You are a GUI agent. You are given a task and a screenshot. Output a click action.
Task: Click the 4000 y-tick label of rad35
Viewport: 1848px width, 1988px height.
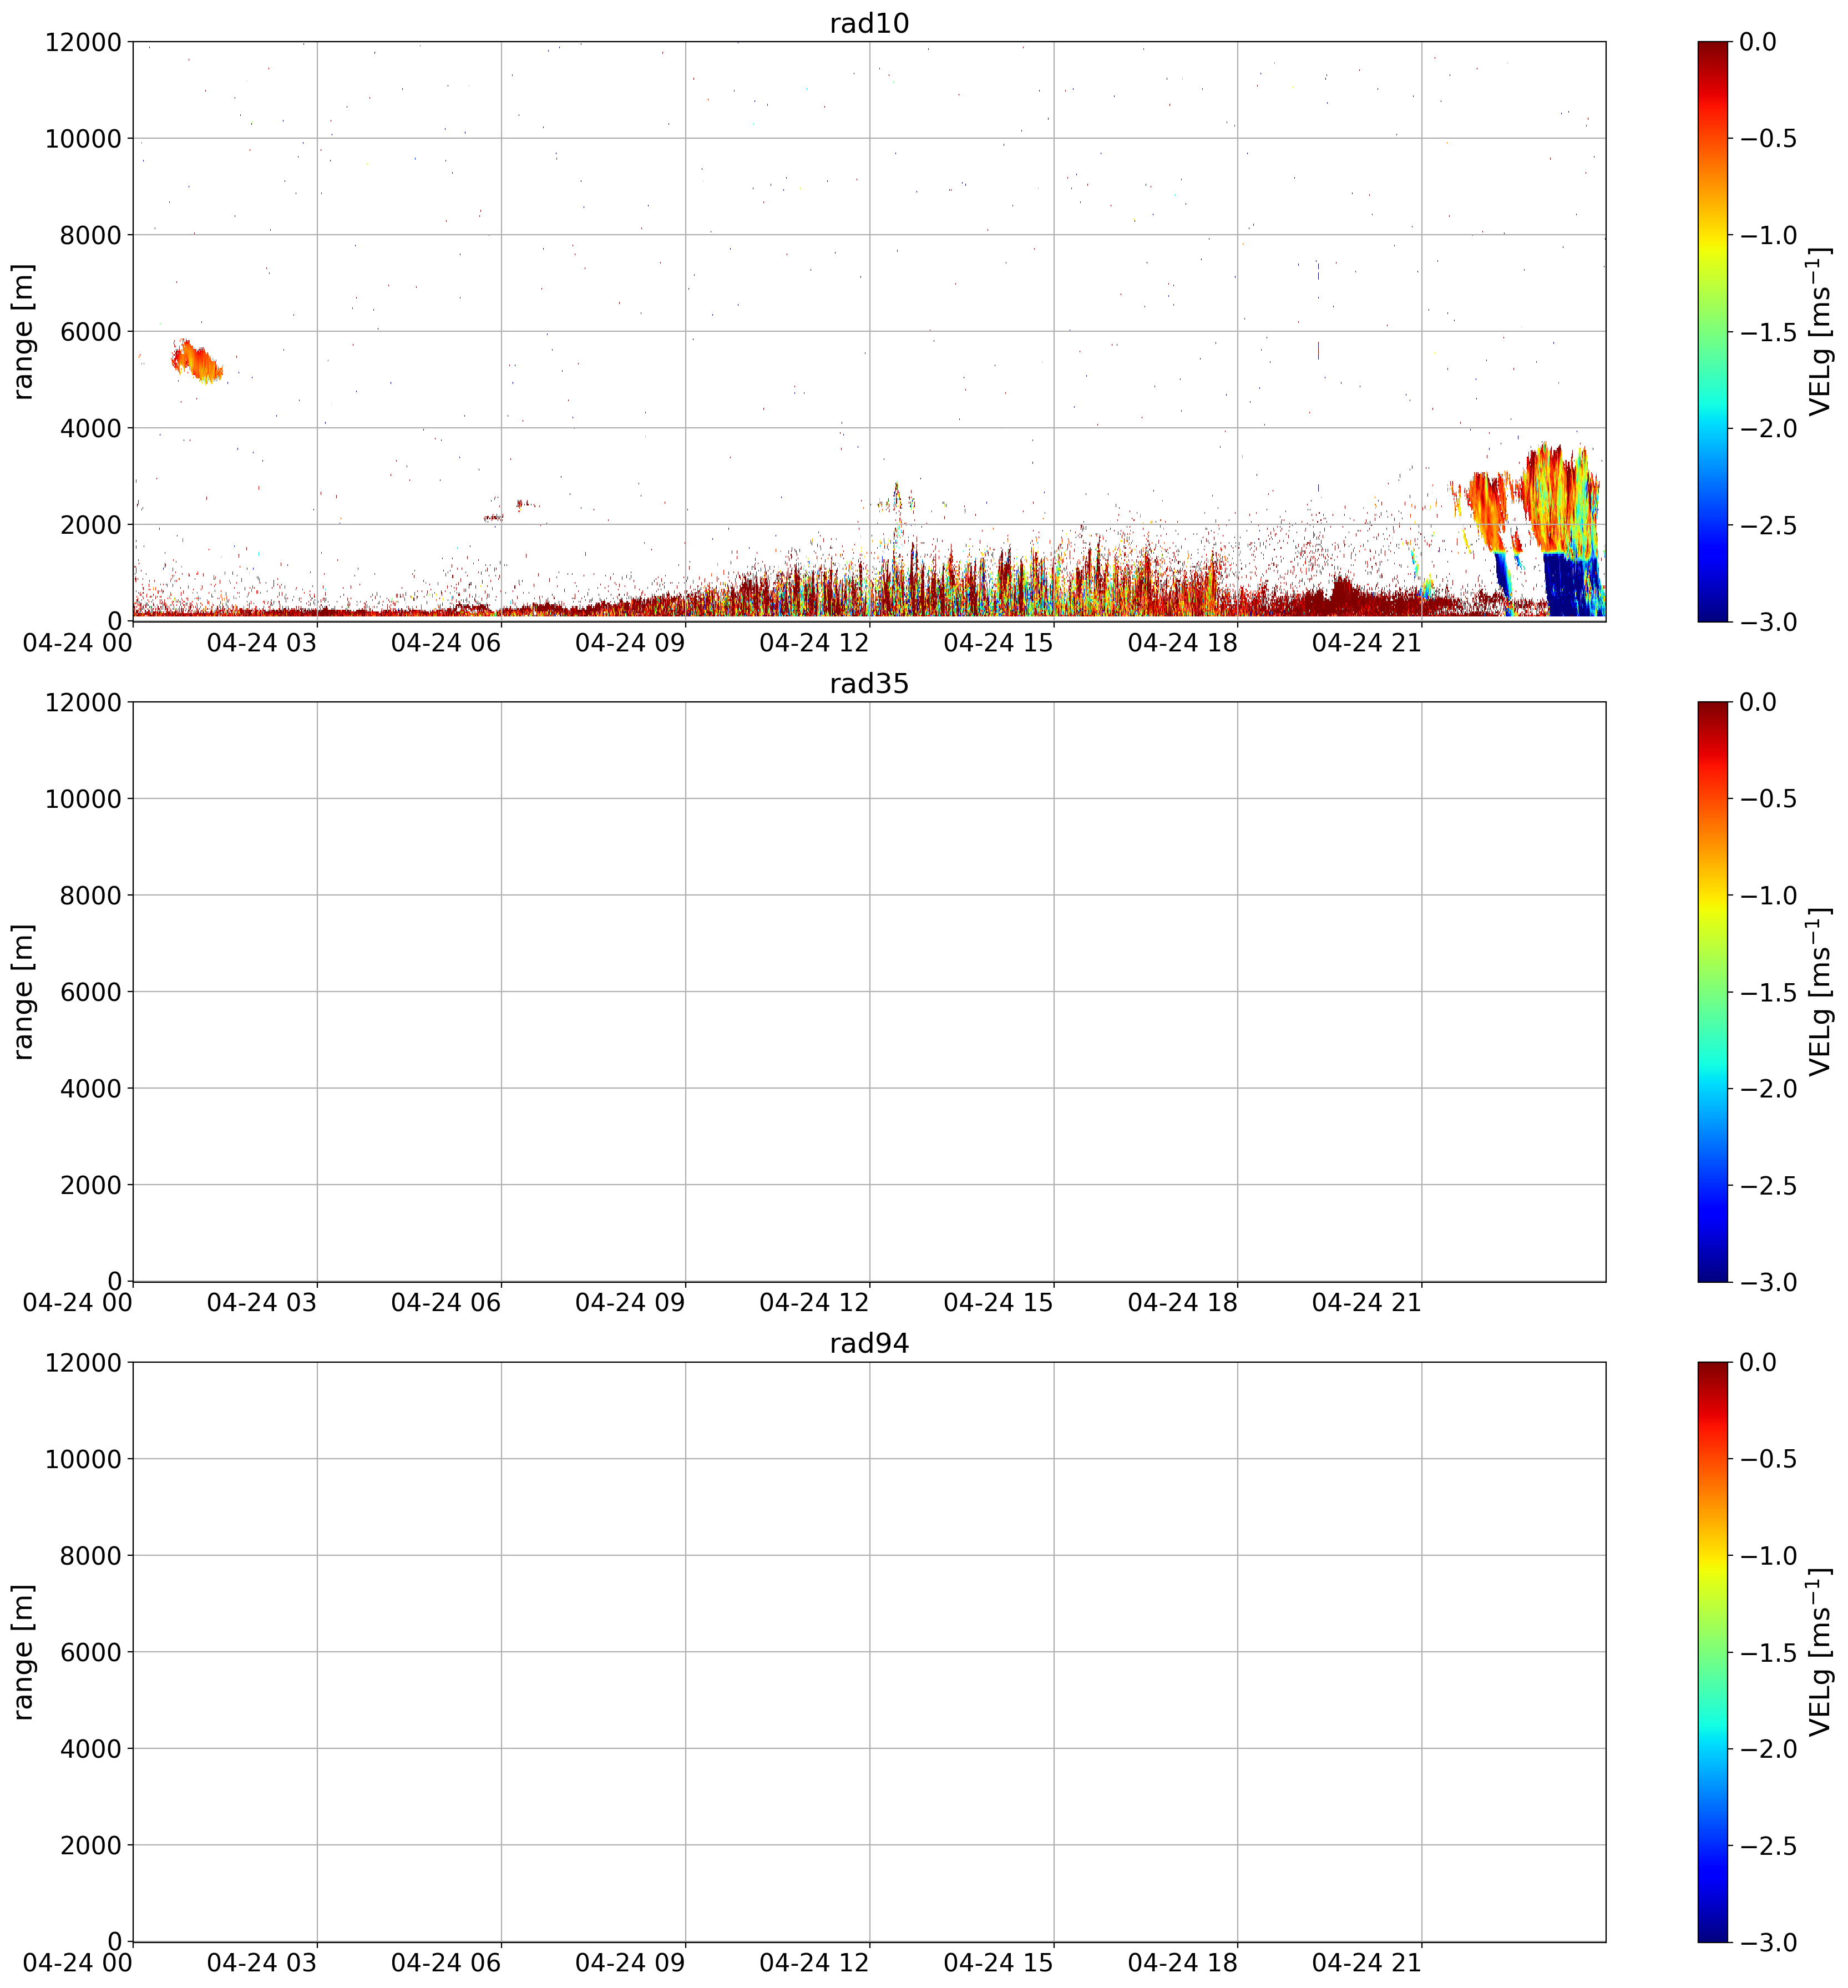tap(90, 1089)
